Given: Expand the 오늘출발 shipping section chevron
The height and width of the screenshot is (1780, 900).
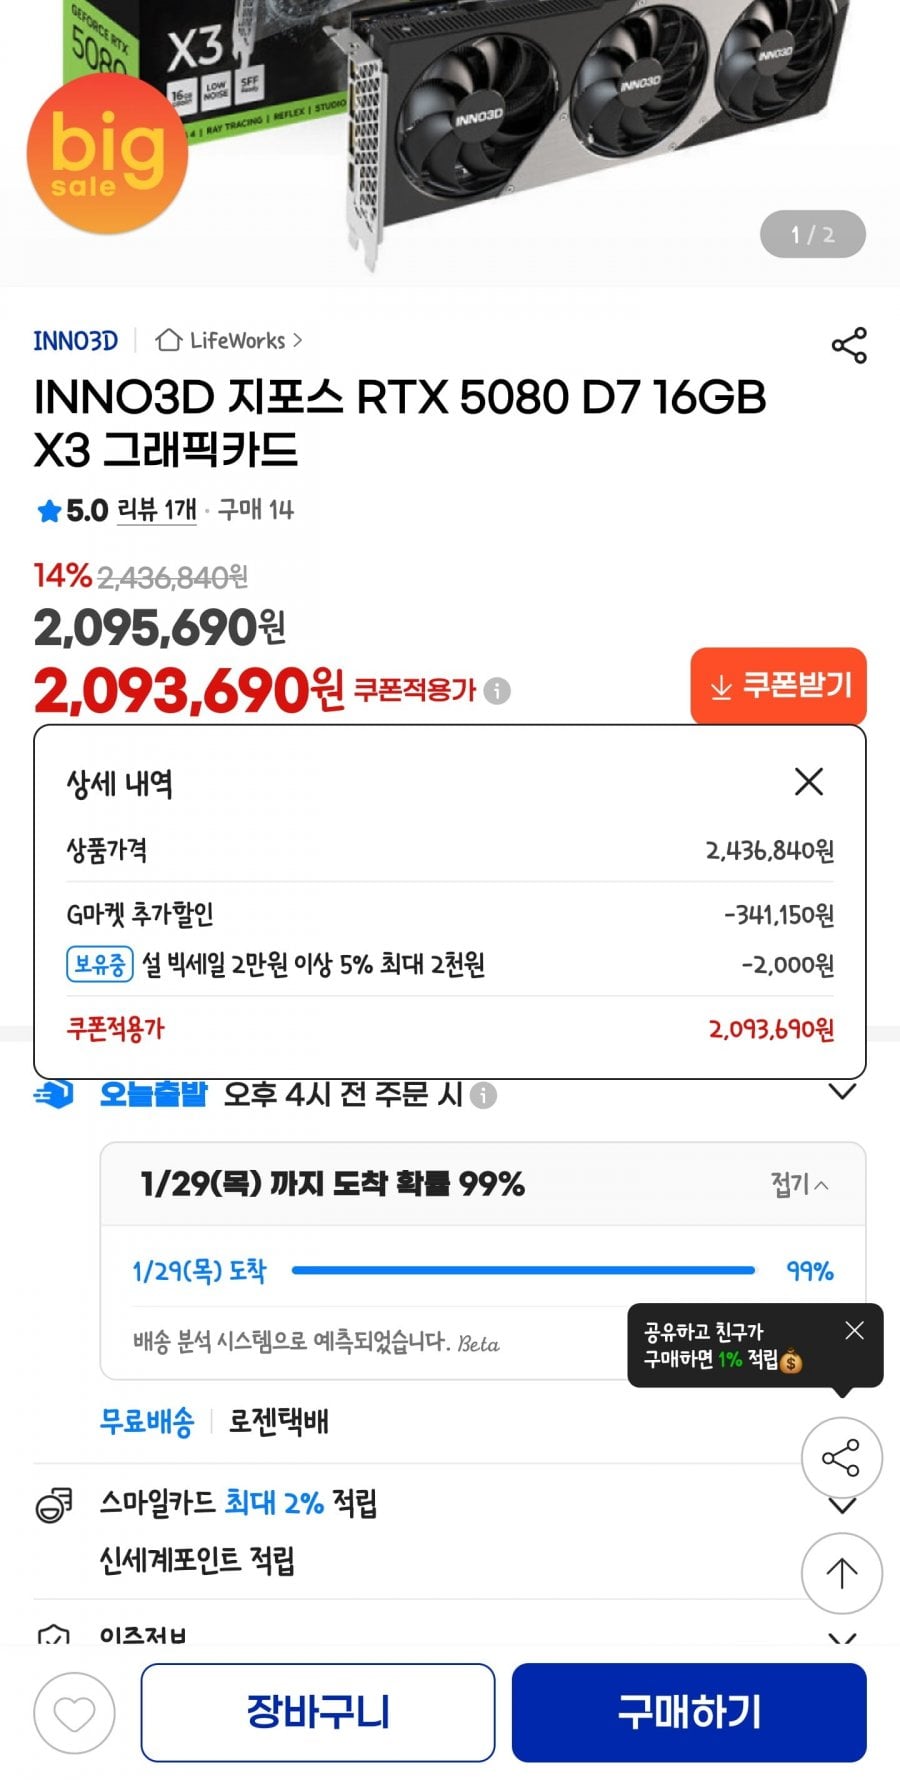Looking at the screenshot, I should point(843,1092).
